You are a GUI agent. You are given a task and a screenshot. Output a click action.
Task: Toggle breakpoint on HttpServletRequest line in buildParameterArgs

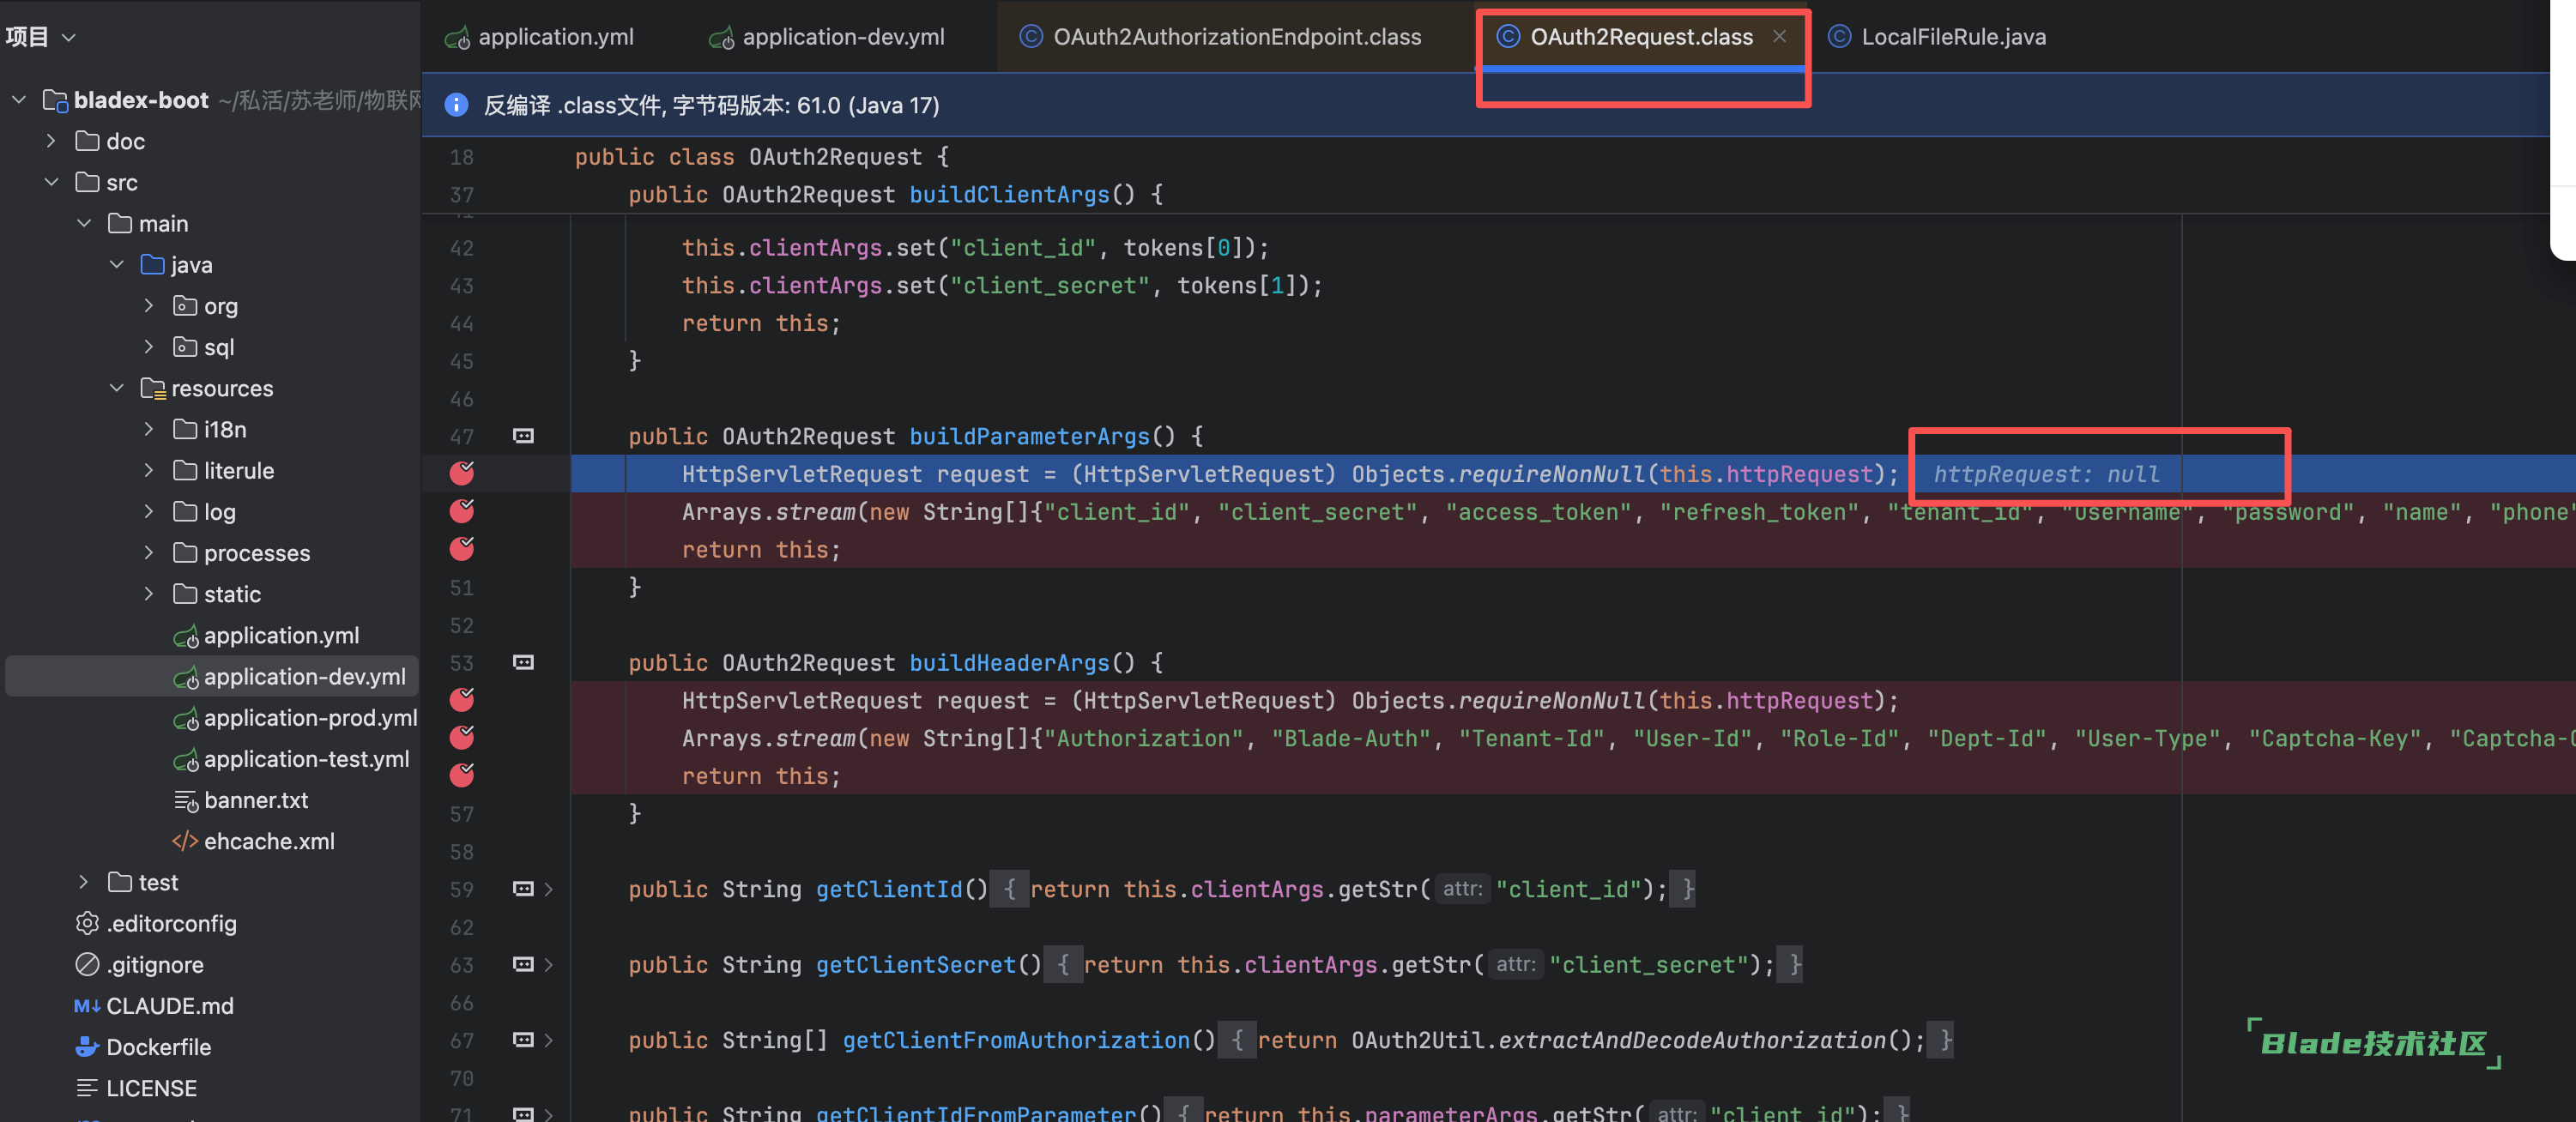coord(462,473)
